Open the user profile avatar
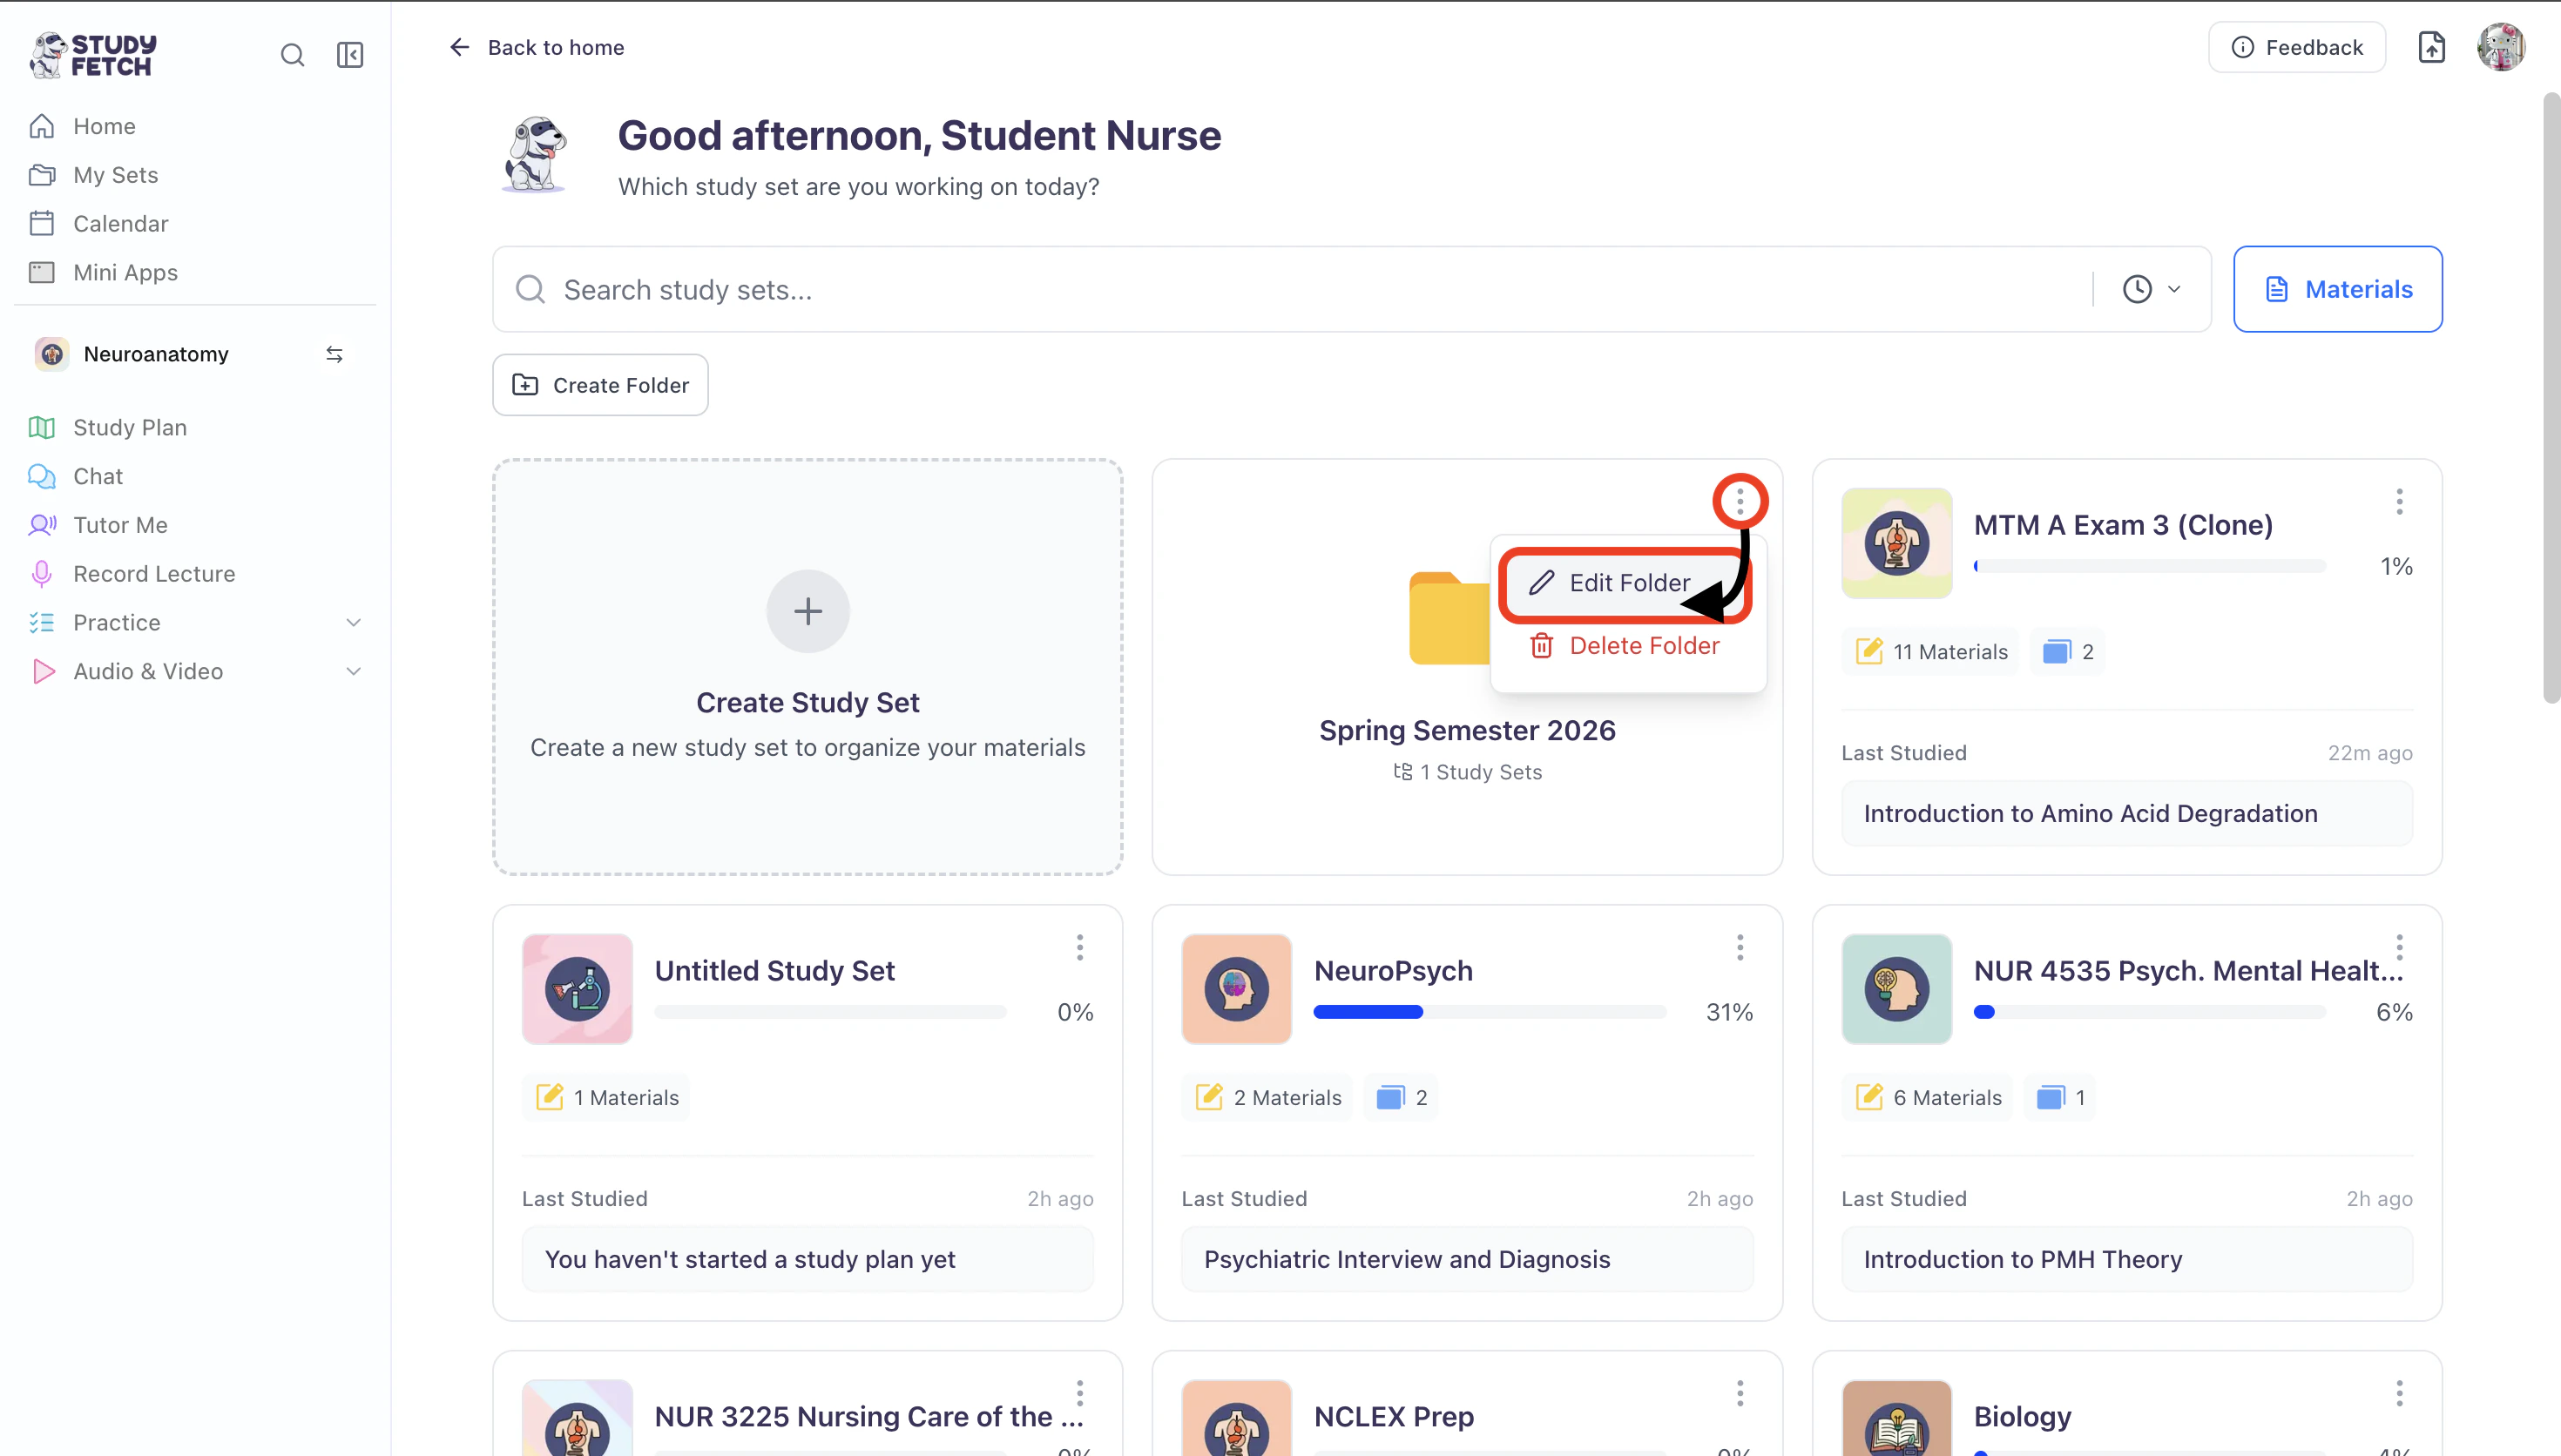 point(2501,47)
